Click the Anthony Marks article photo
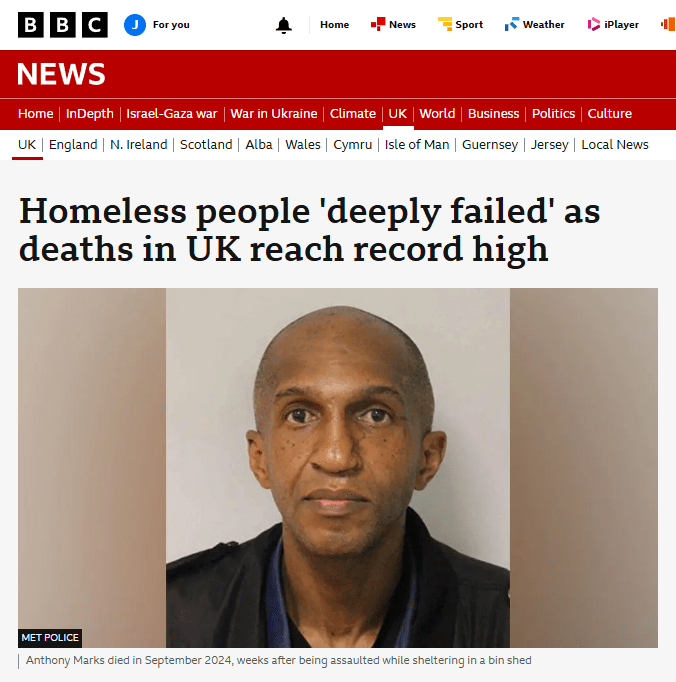The width and height of the screenshot is (676, 682). pyautogui.click(x=338, y=468)
